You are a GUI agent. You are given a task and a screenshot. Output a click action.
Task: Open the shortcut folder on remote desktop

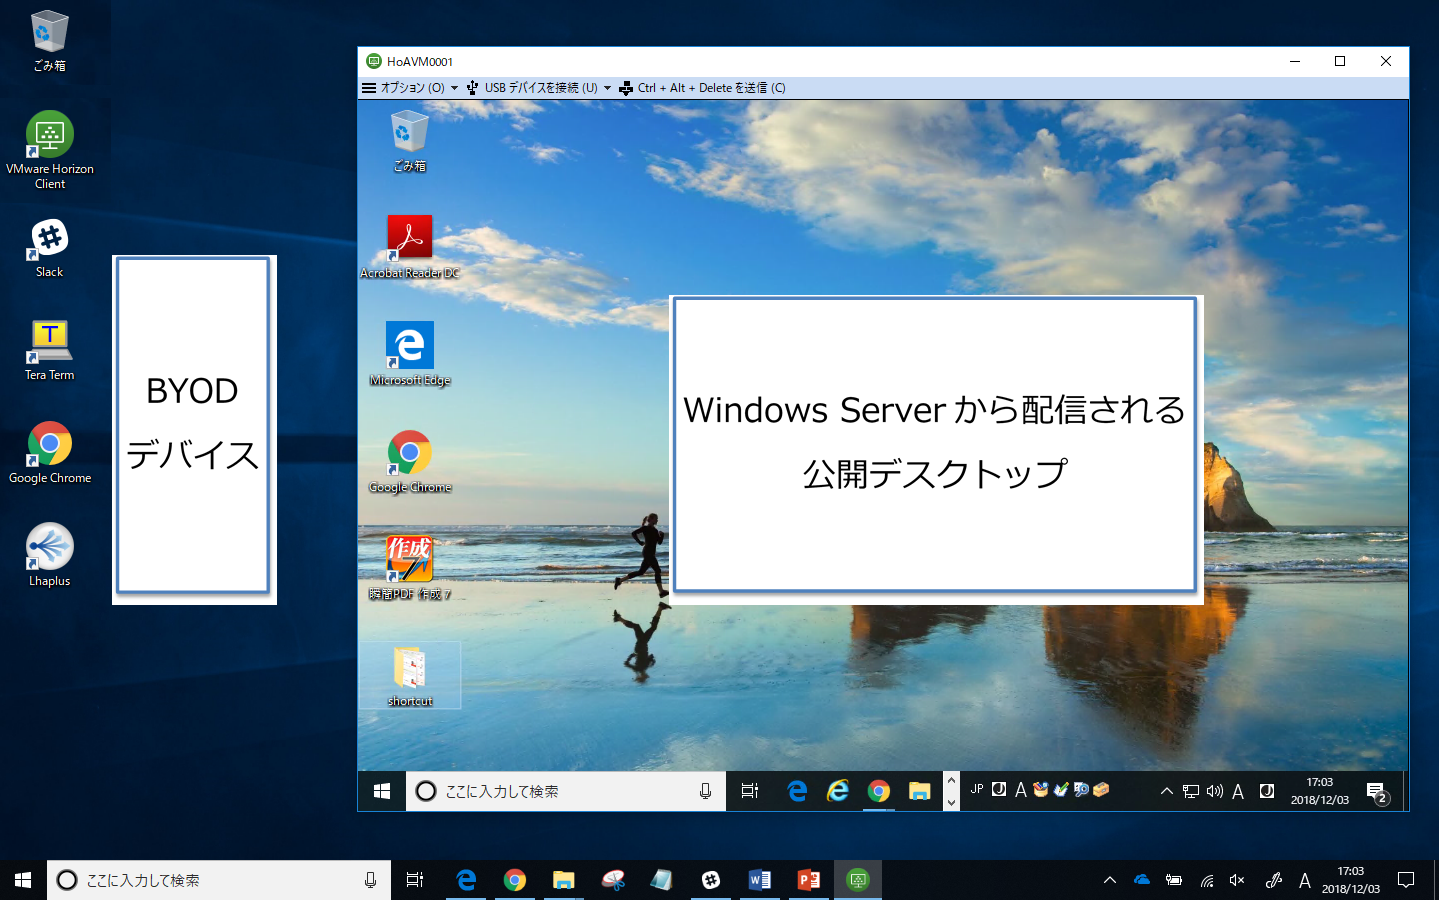tap(409, 669)
